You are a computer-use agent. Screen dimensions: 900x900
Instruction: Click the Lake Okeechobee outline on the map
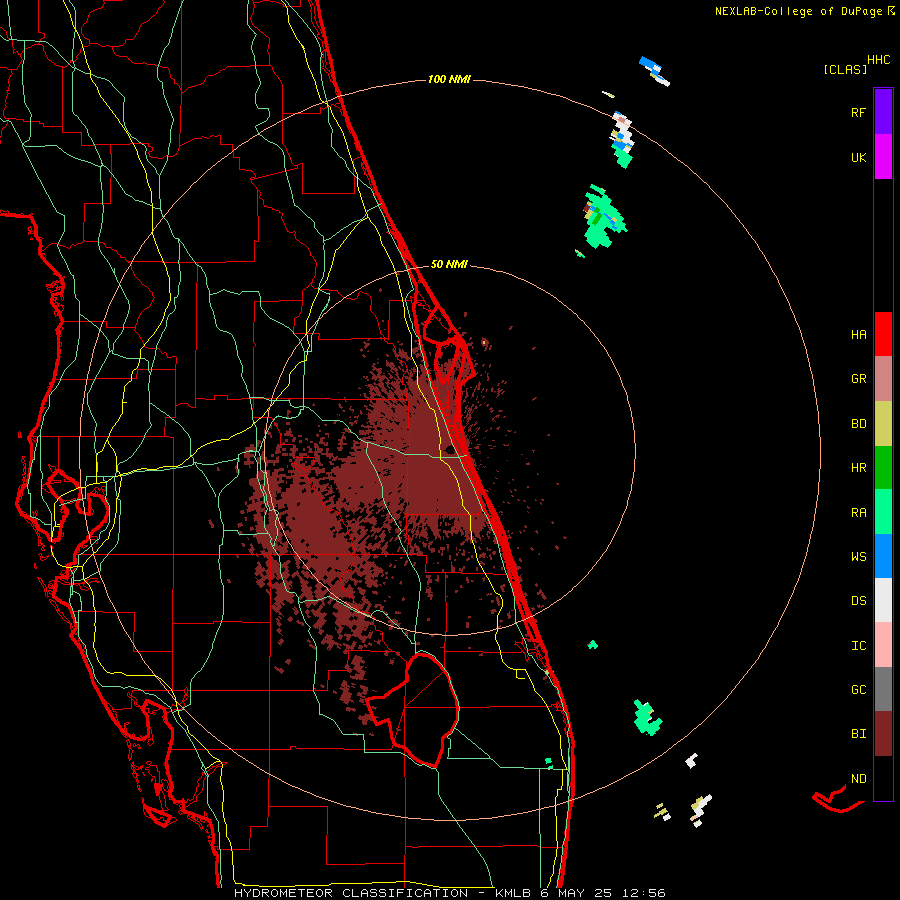[414, 709]
